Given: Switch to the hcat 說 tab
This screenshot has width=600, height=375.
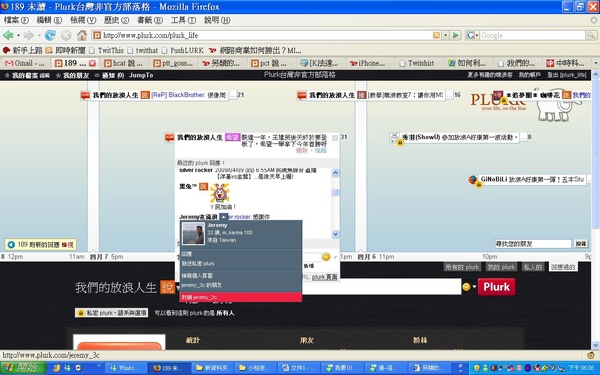Looking at the screenshot, I should point(124,63).
